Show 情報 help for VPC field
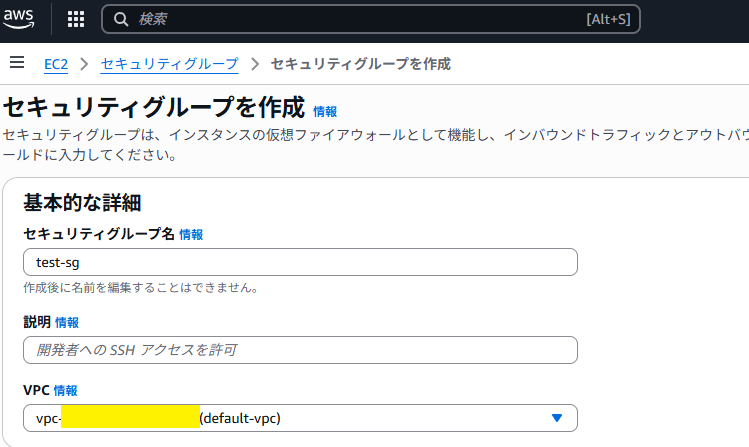The width and height of the screenshot is (749, 447). click(65, 390)
